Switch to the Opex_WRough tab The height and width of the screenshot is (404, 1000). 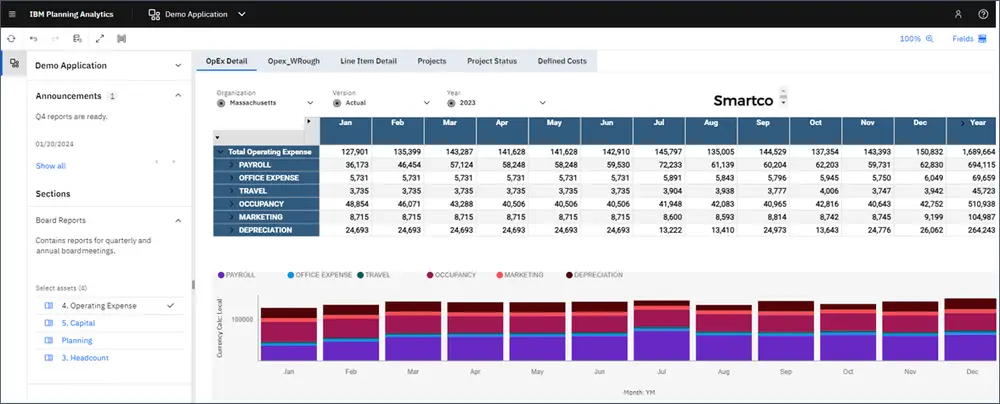click(293, 61)
